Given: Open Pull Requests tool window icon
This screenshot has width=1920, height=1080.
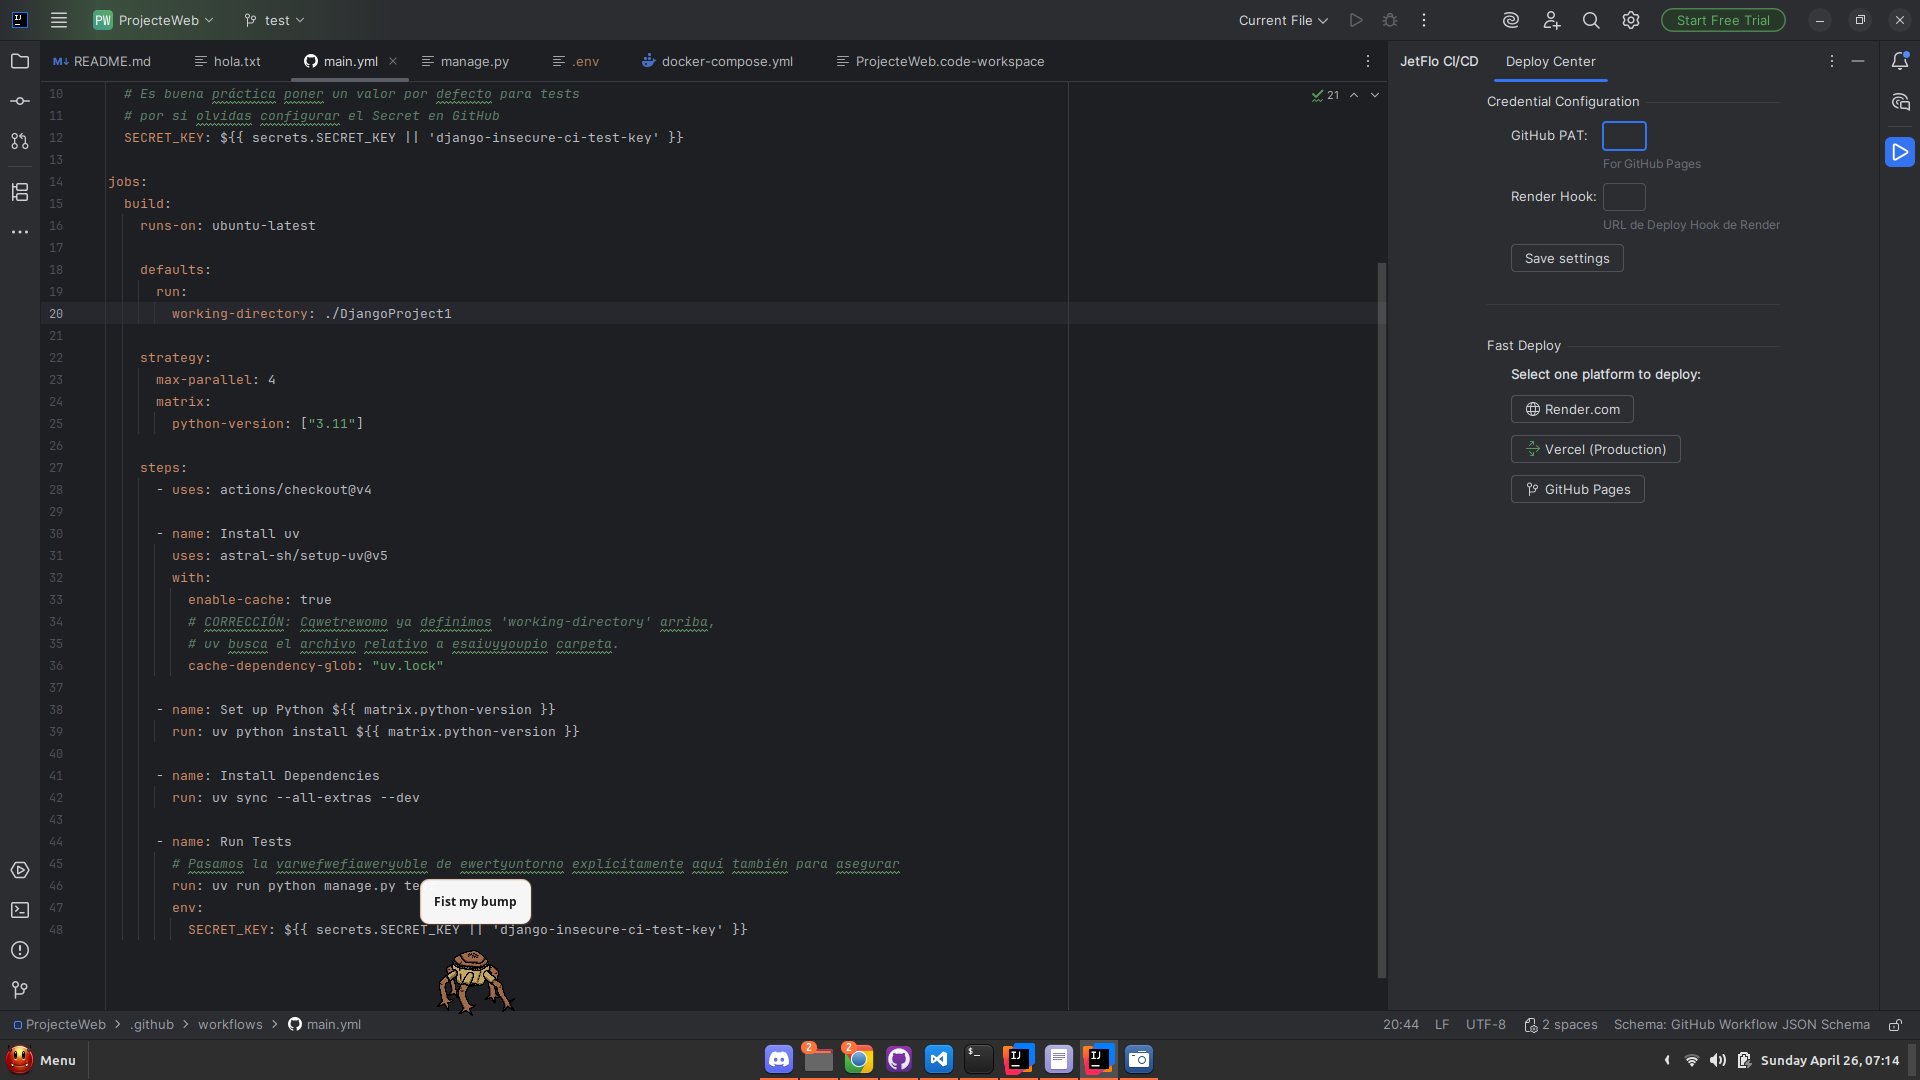Looking at the screenshot, I should click(x=20, y=141).
